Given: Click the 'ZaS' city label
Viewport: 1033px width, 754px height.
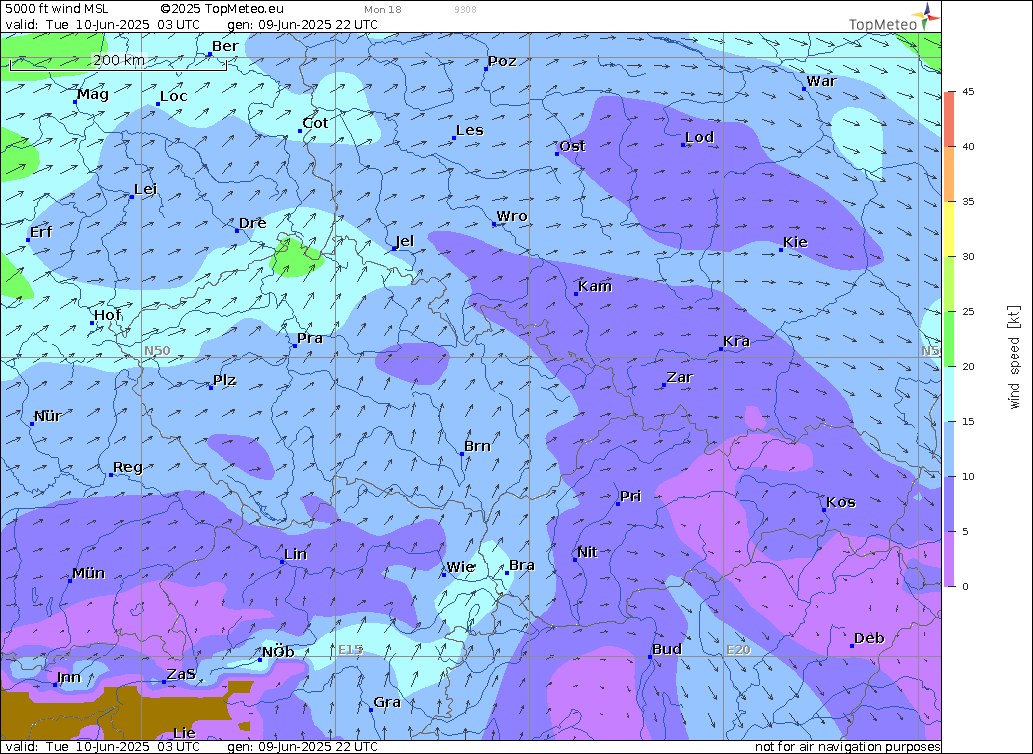Looking at the screenshot, I should tap(181, 674).
